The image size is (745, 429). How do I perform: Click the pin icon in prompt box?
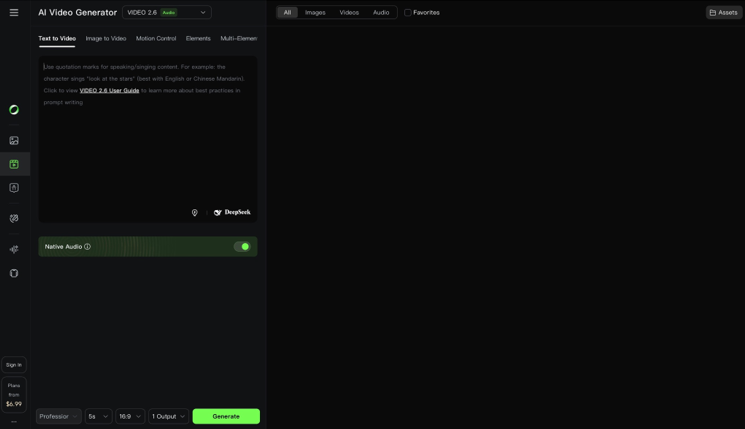[194, 213]
